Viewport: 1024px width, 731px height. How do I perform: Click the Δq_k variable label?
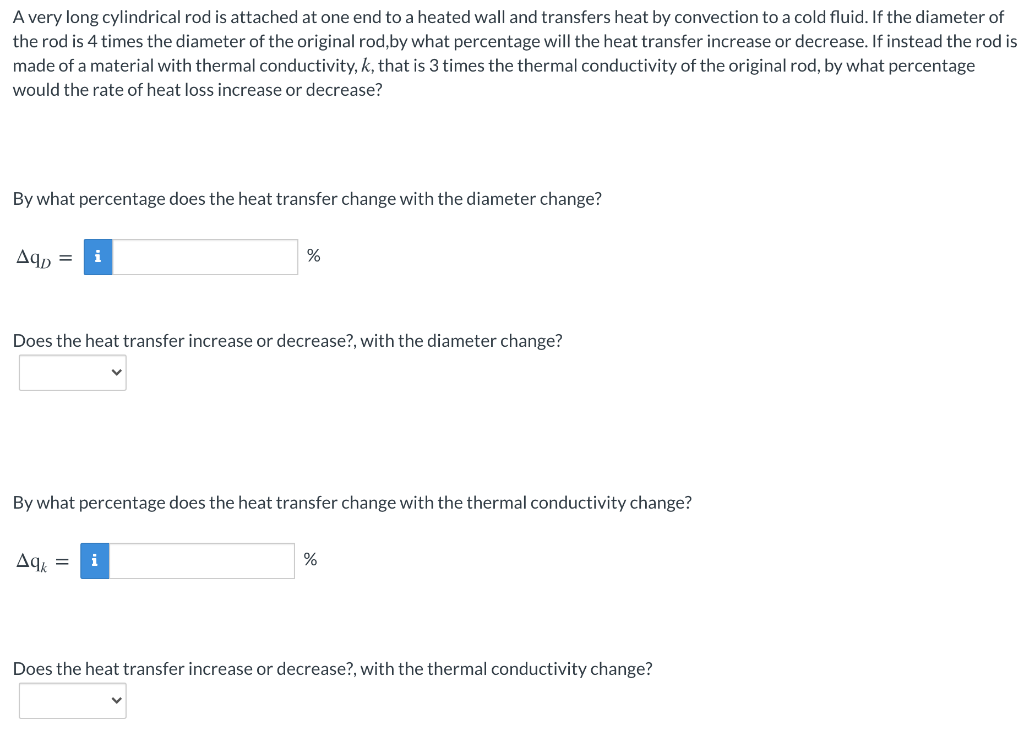coord(32,562)
